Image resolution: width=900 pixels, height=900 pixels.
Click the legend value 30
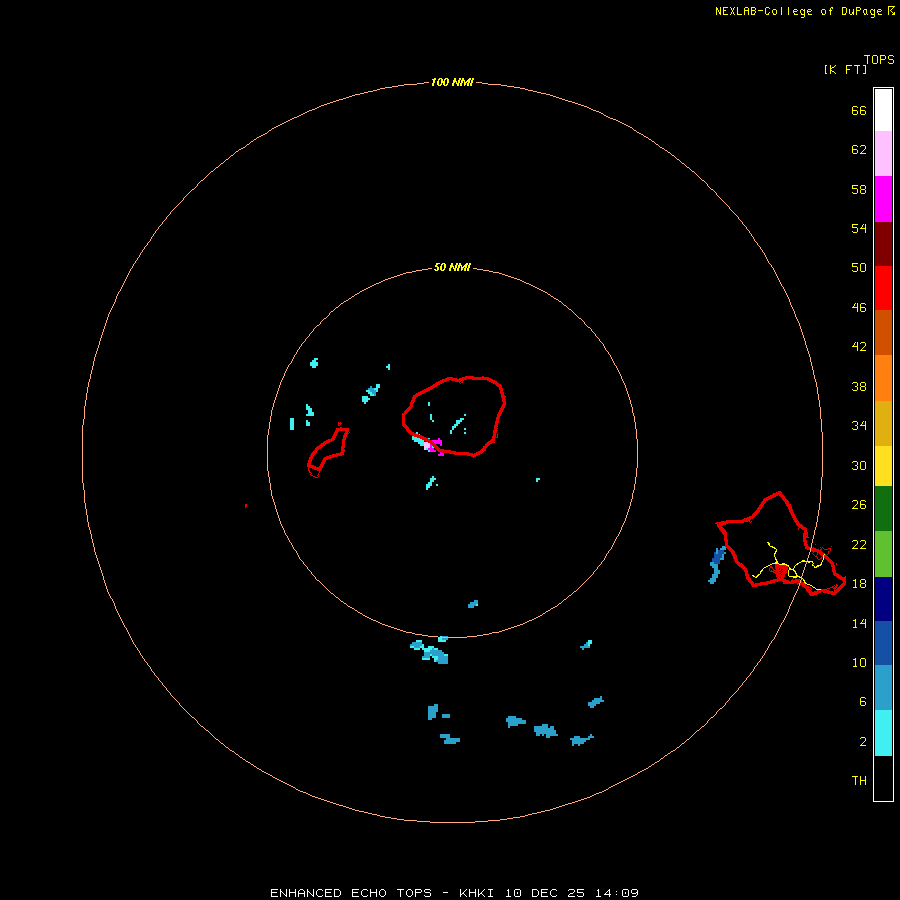pyautogui.click(x=859, y=465)
